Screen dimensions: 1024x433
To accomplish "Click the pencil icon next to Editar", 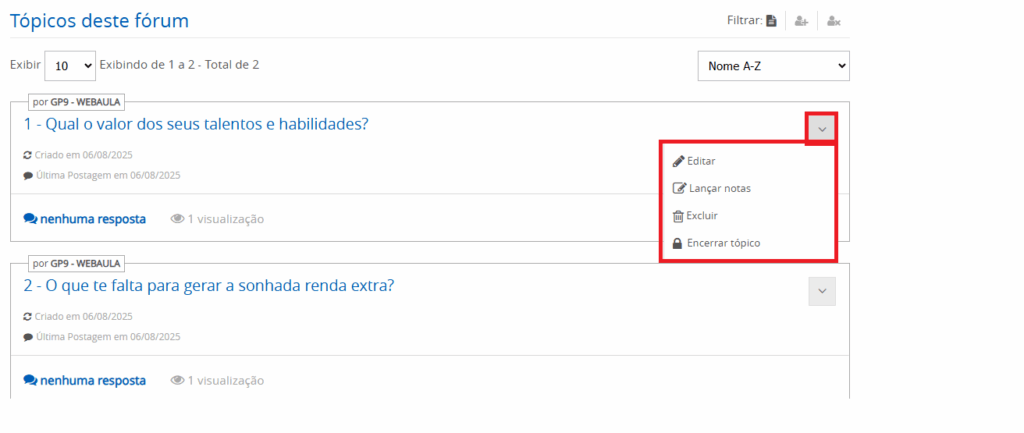I will (x=678, y=161).
